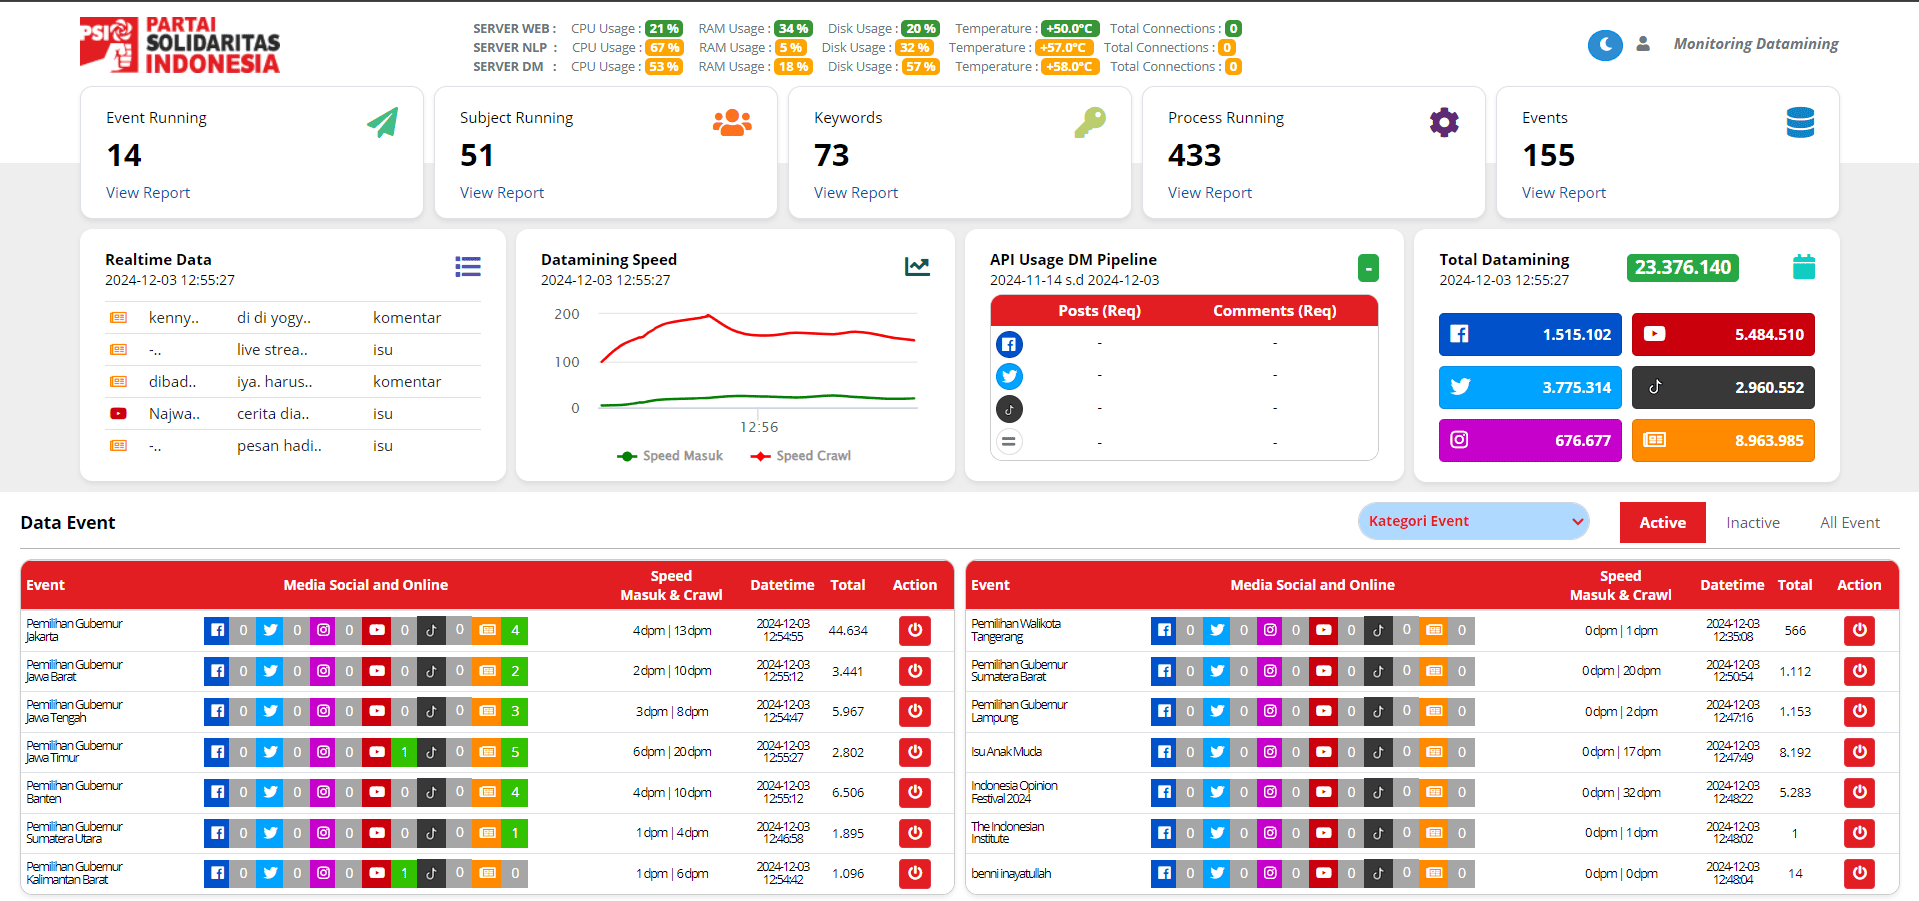Toggle dark mode with the moon icon
The image size is (1919, 901).
1604,45
